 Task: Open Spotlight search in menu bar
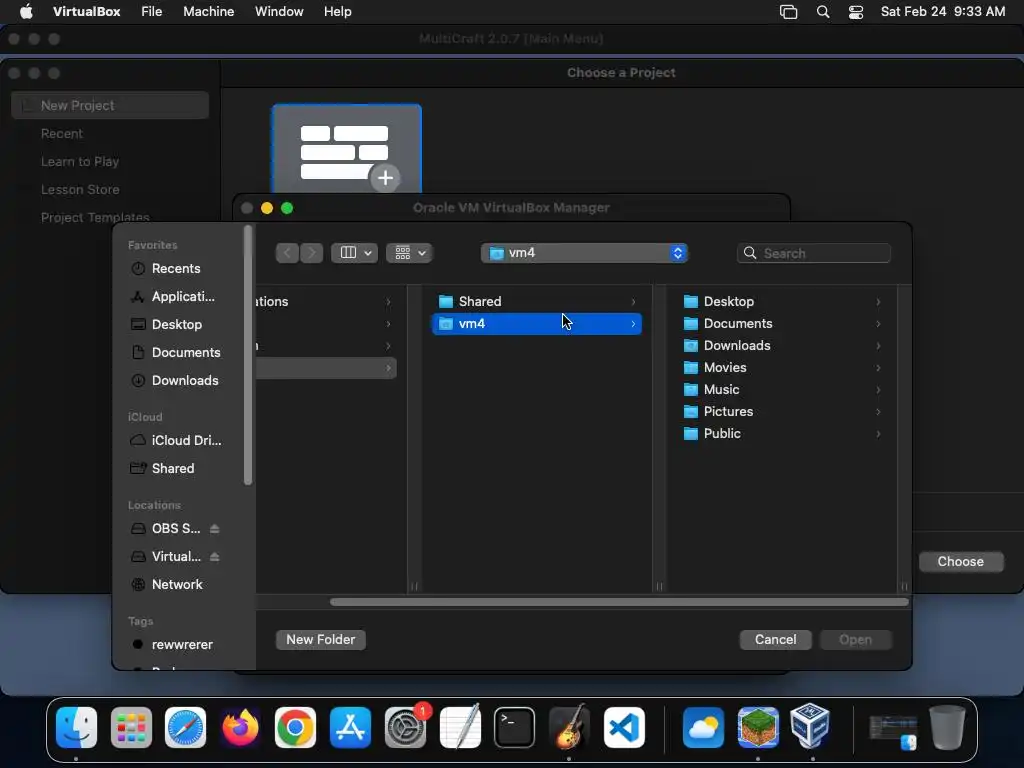(x=823, y=12)
